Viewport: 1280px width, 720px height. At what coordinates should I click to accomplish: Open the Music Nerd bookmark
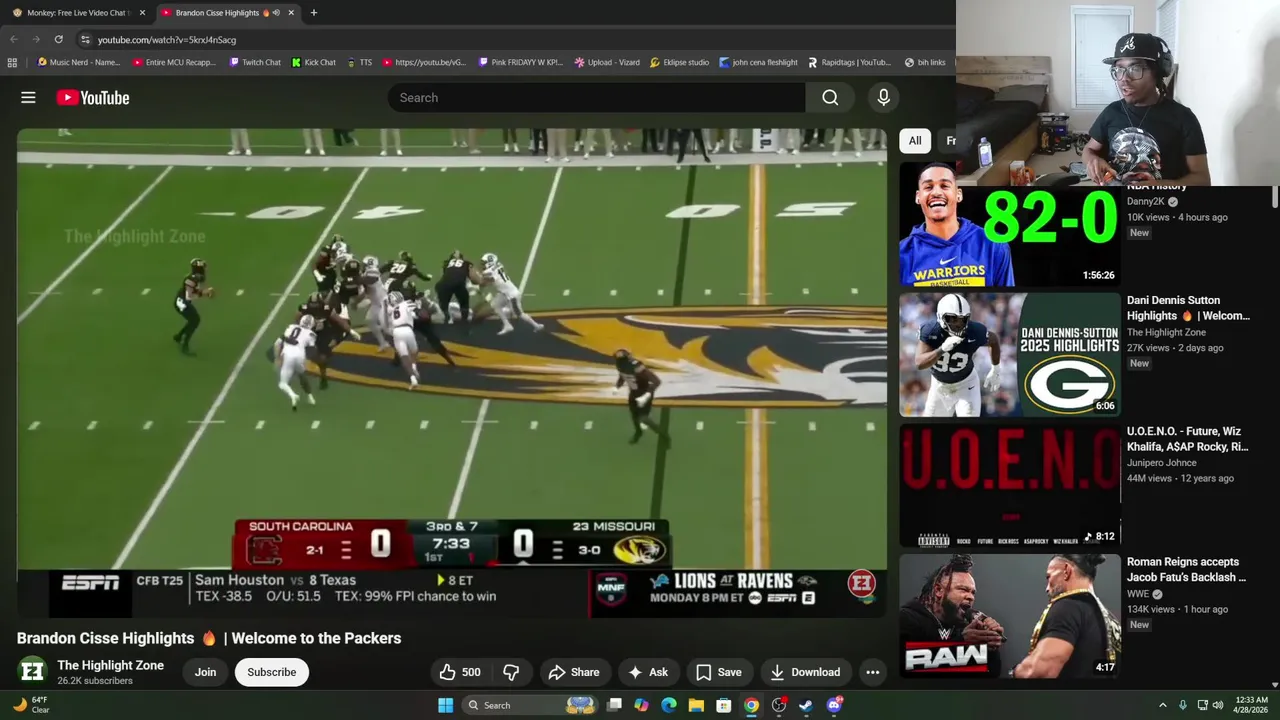tap(78, 62)
